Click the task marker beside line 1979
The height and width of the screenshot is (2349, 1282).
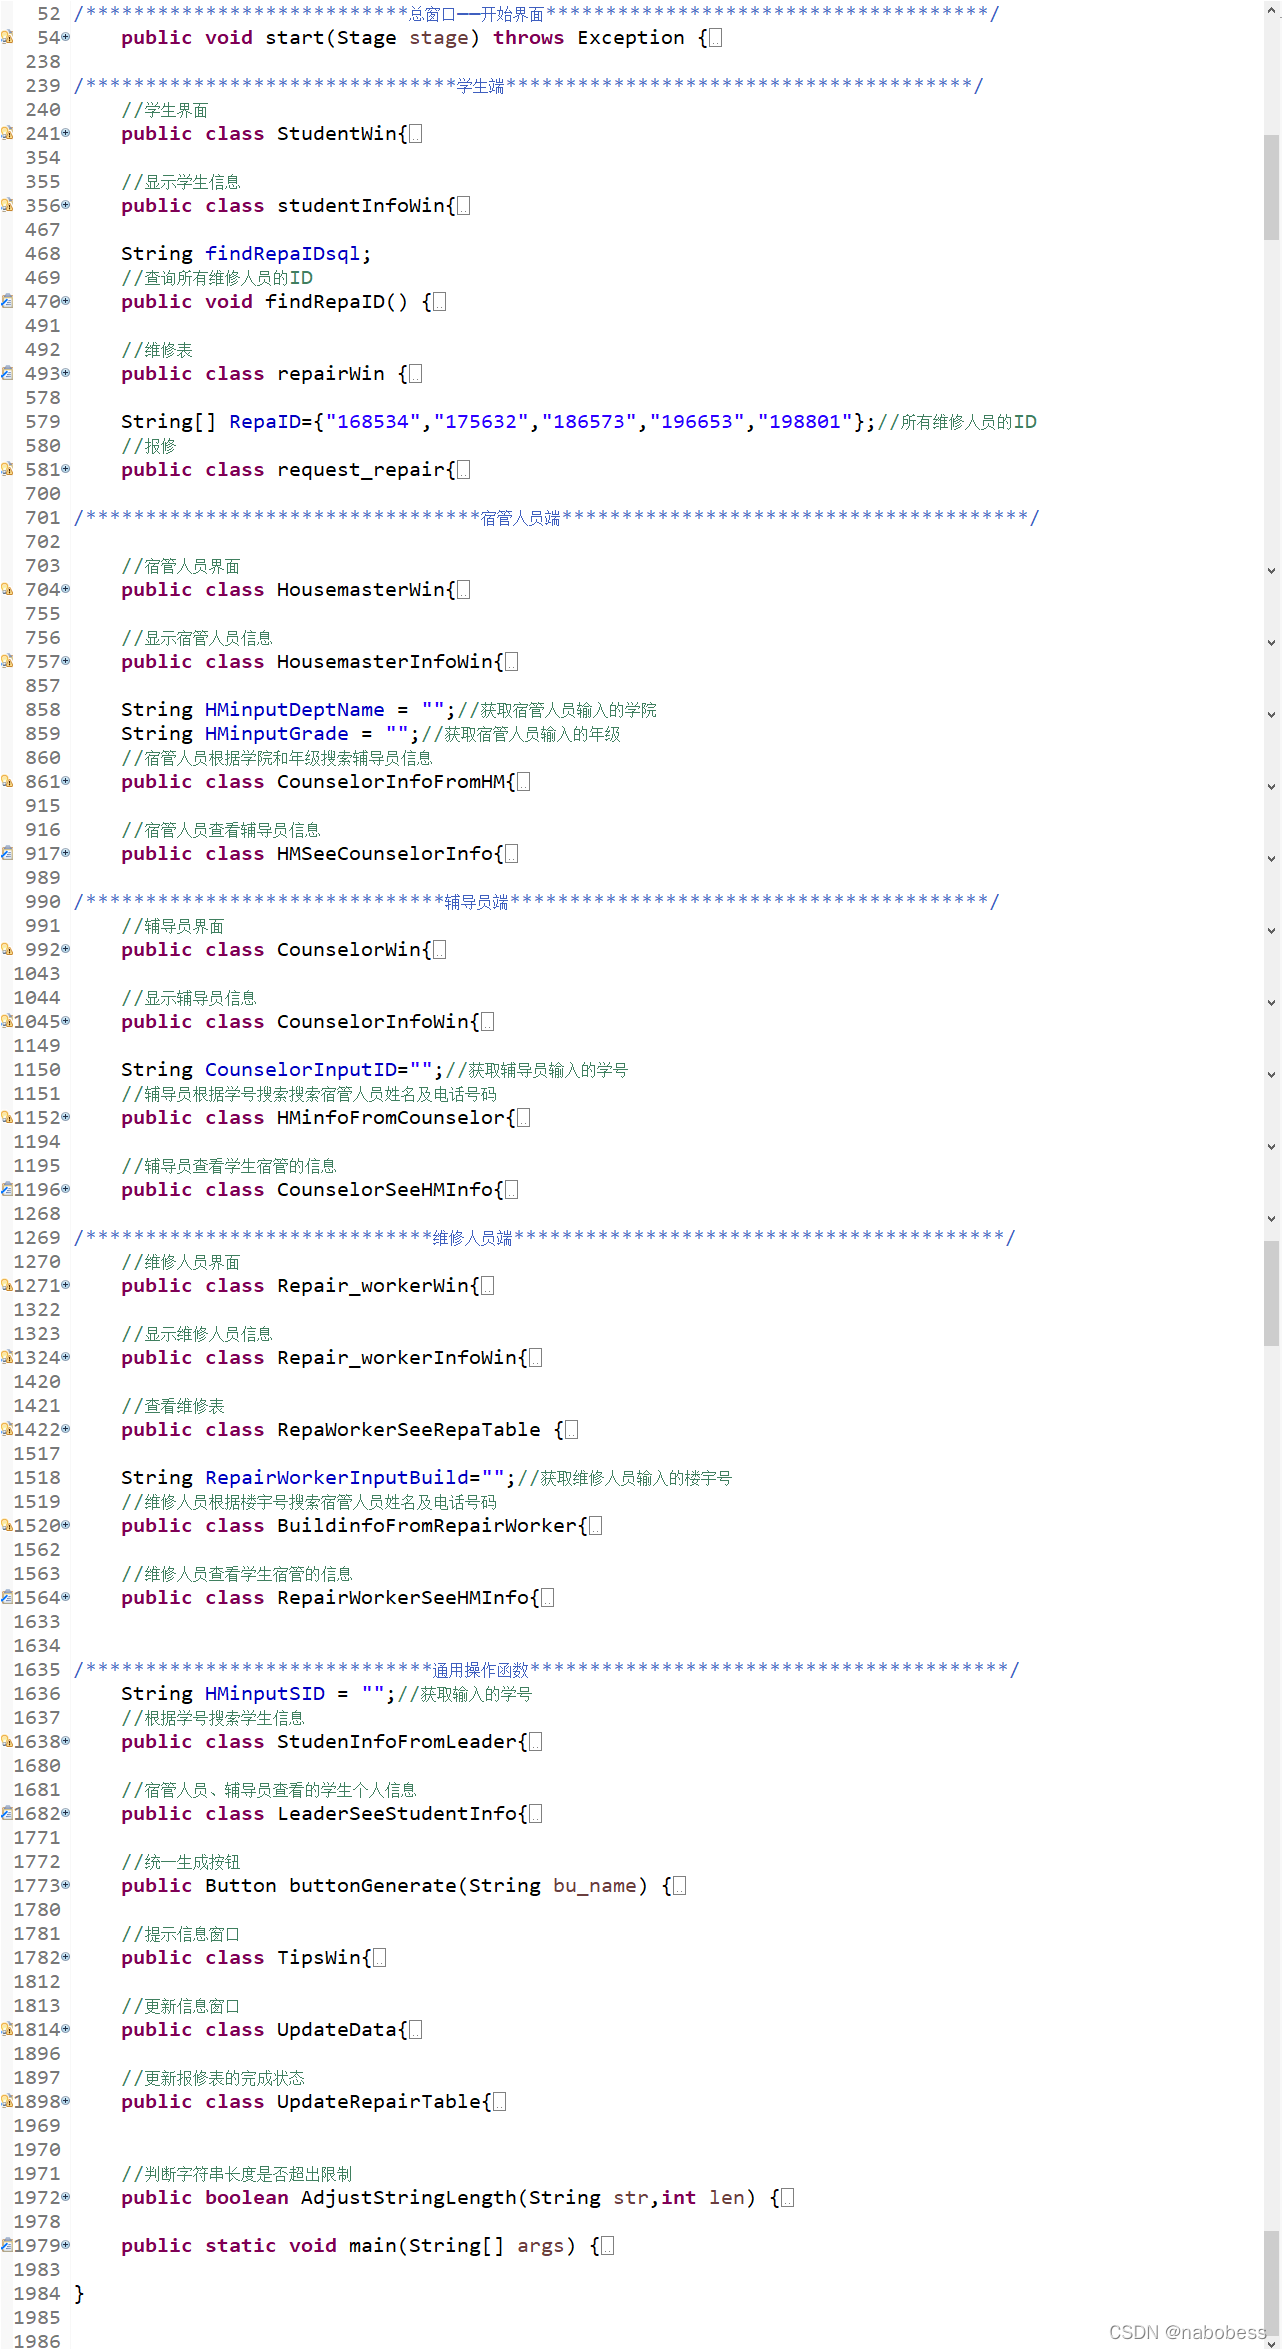click(x=6, y=2246)
